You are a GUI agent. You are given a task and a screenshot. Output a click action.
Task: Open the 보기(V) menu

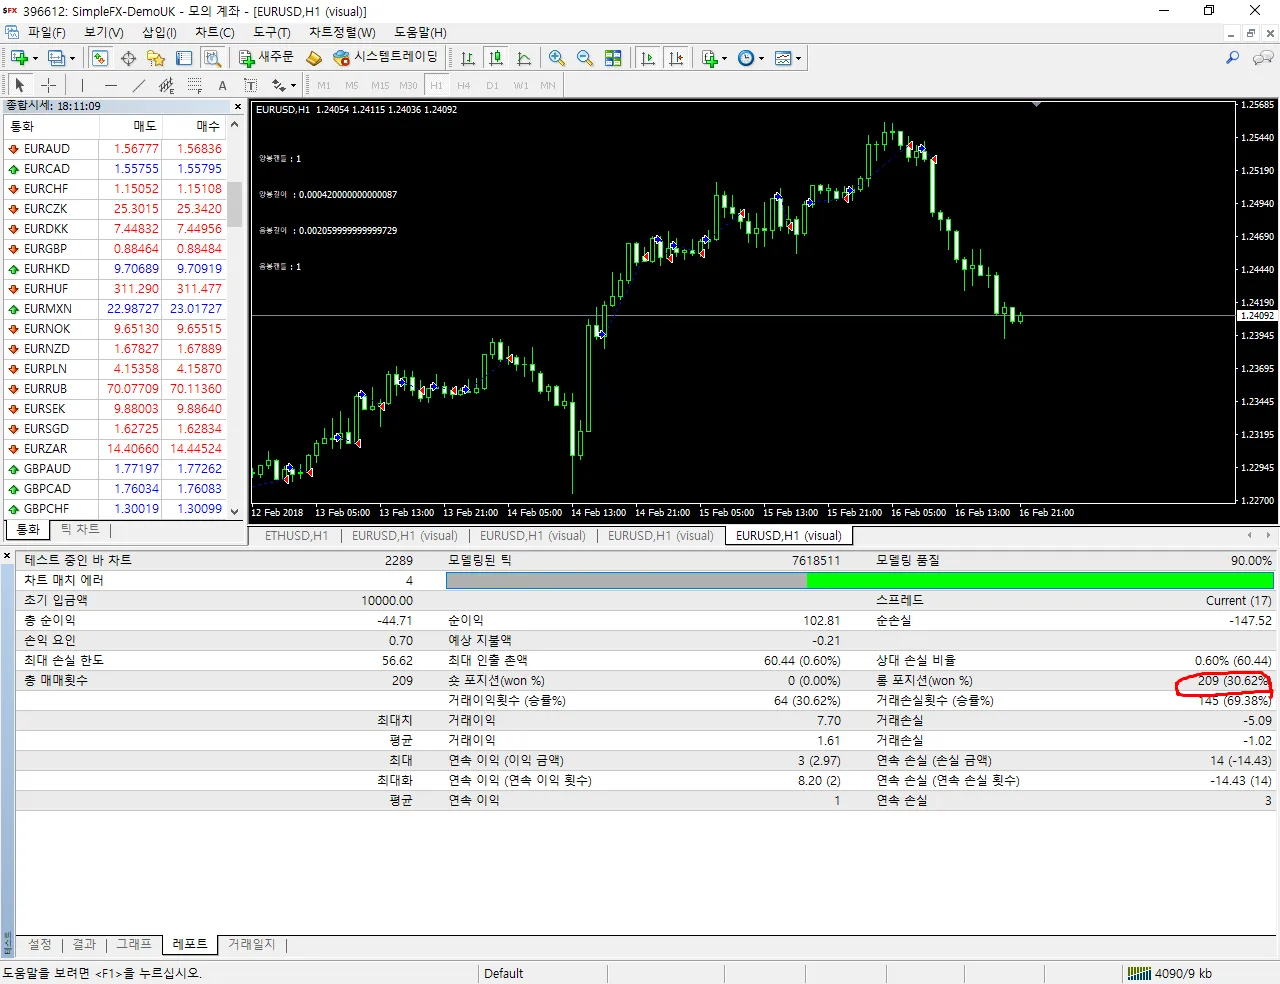point(104,33)
